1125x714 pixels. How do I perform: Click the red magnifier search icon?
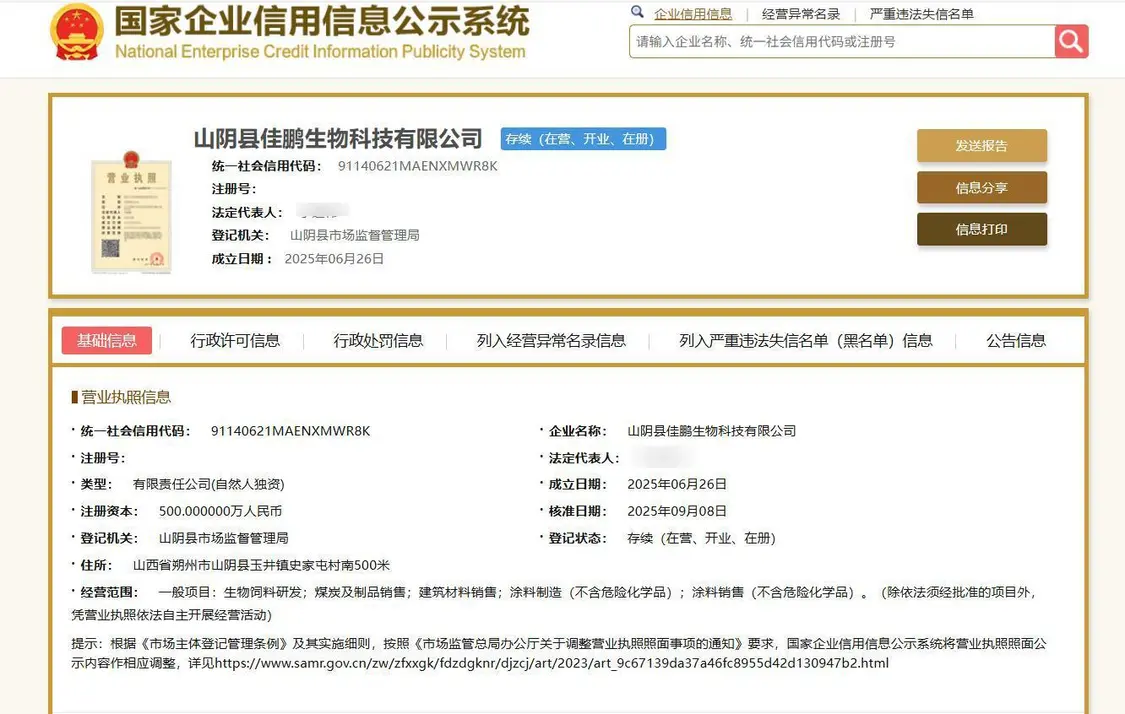pyautogui.click(x=1069, y=41)
